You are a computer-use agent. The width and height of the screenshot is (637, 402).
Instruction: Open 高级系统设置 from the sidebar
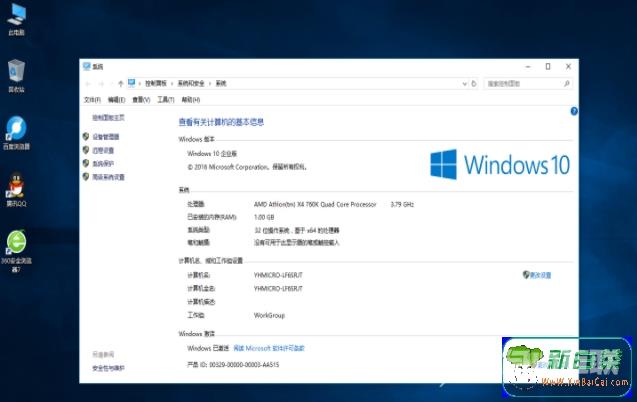pos(108,177)
